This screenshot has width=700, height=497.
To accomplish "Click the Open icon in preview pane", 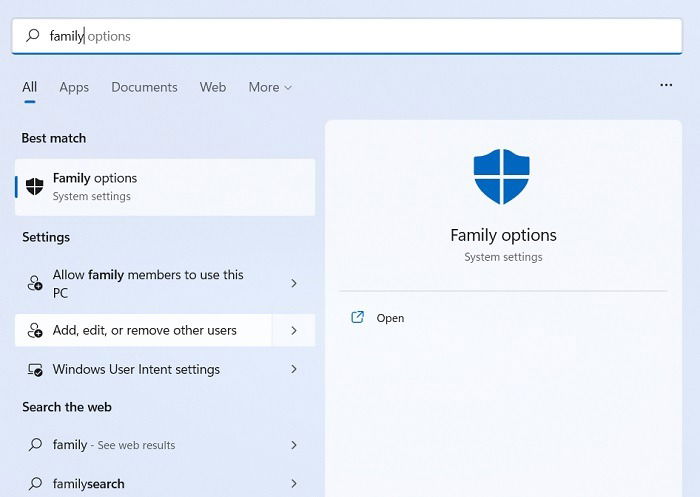I will pyautogui.click(x=357, y=318).
